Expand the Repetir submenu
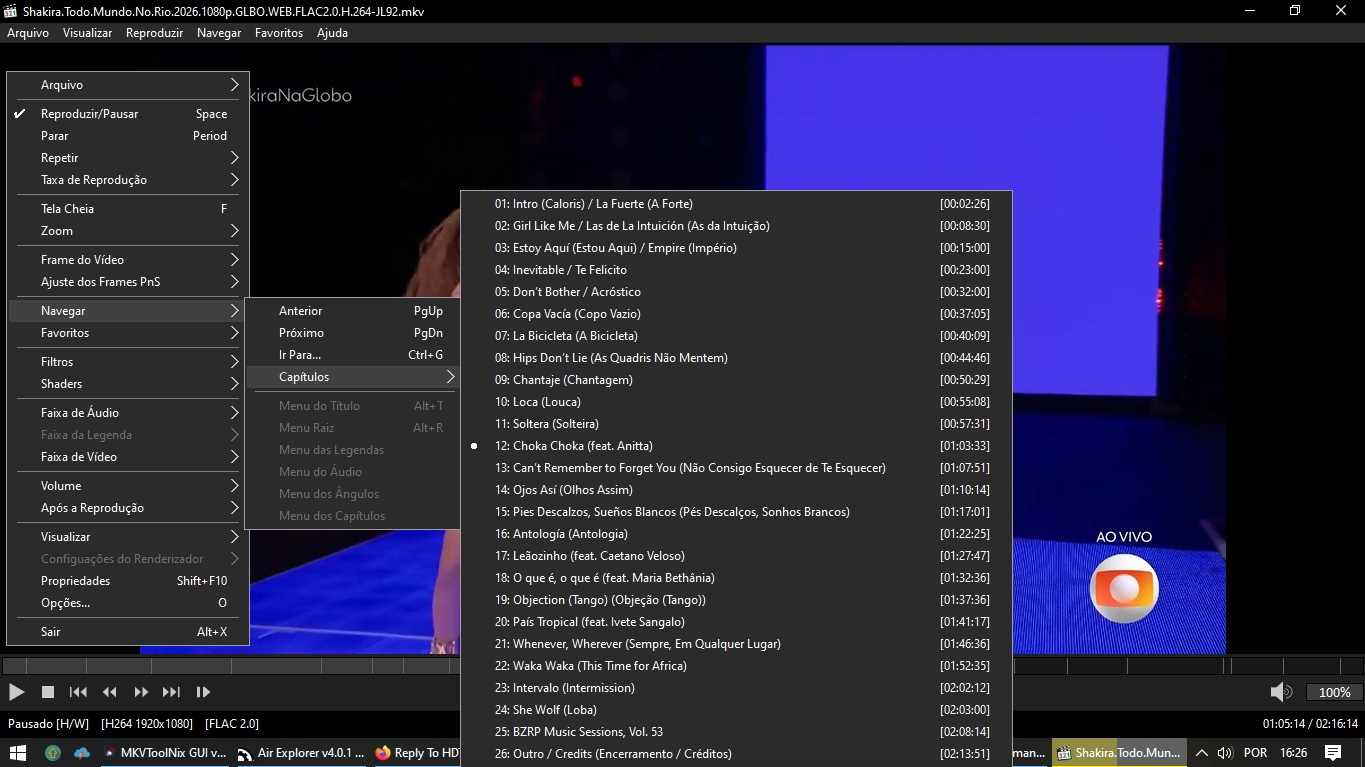 pos(128,158)
